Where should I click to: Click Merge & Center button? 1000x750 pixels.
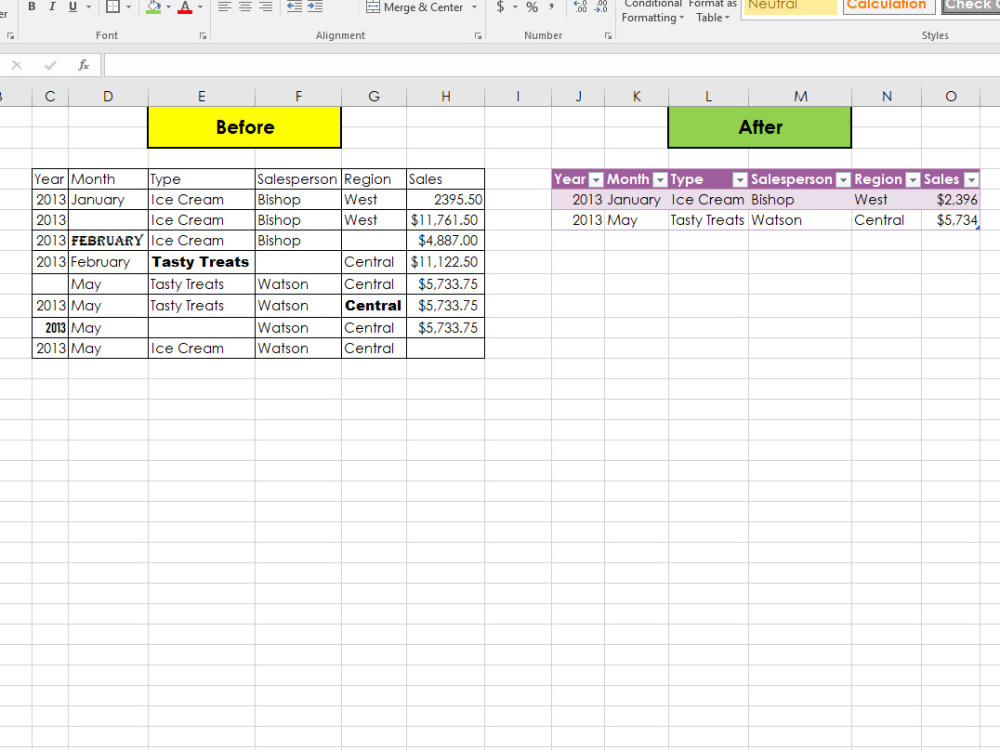(415, 7)
